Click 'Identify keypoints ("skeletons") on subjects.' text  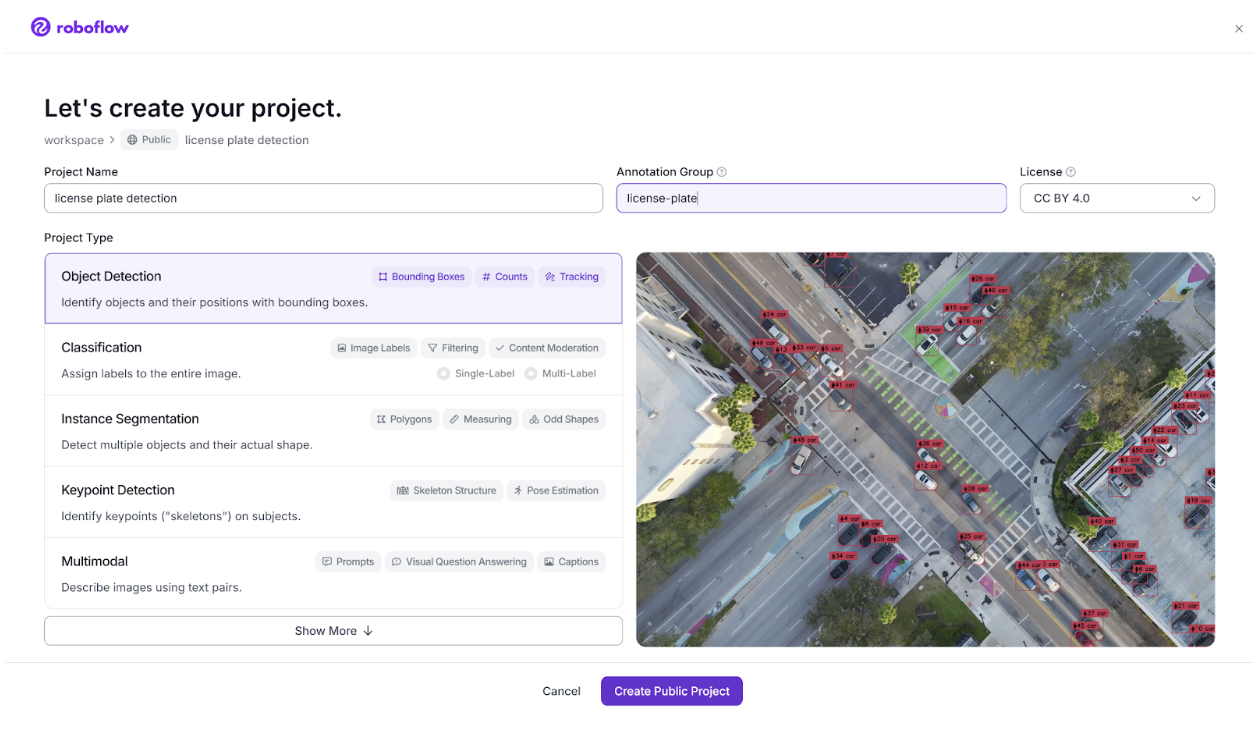coord(181,517)
